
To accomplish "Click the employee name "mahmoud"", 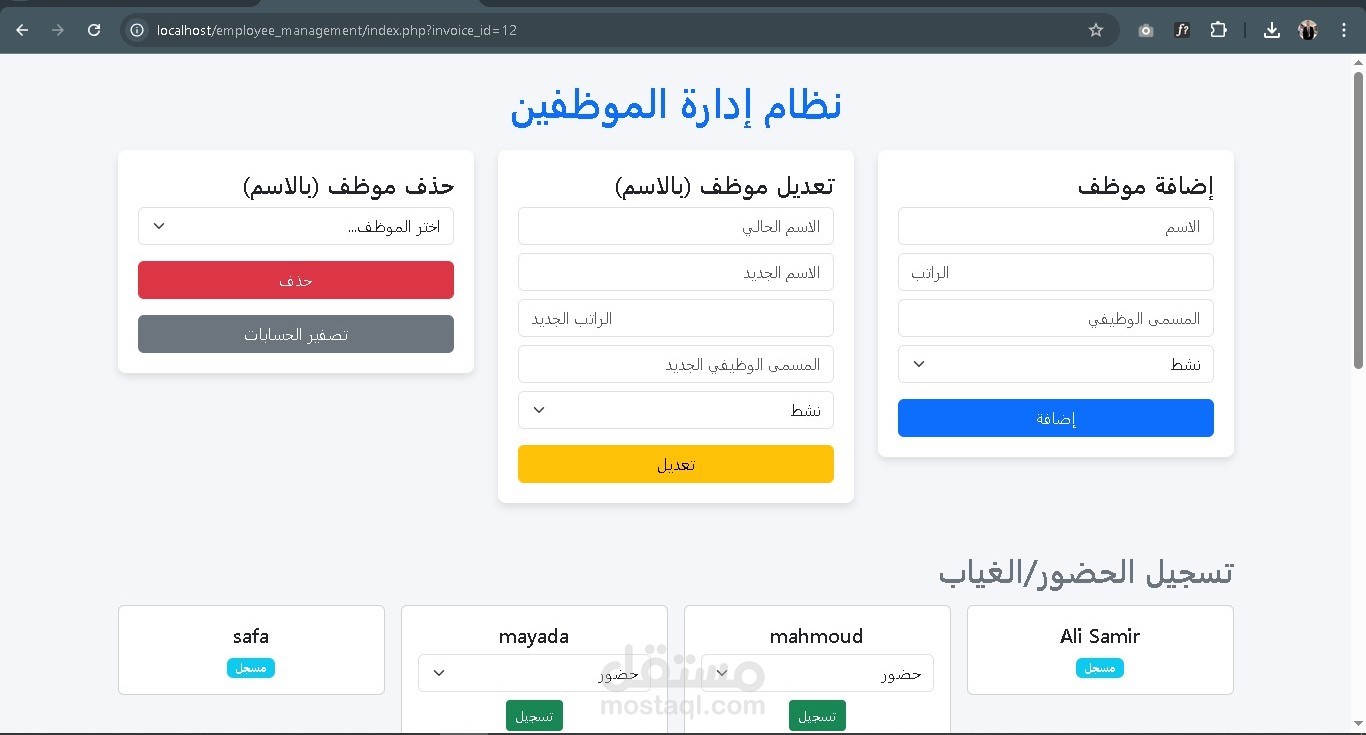I will click(817, 636).
